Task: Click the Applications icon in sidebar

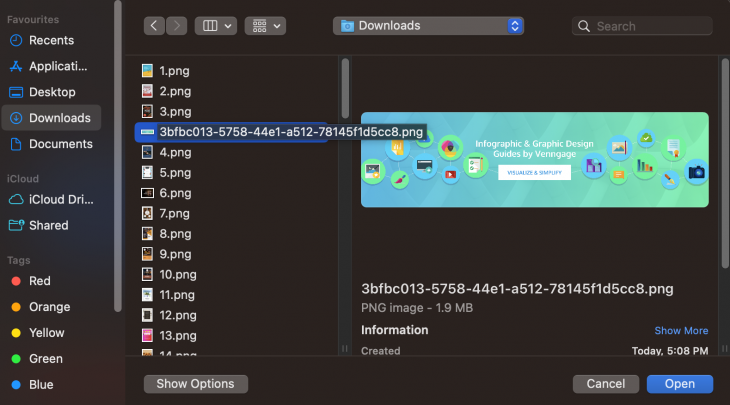Action: [x=16, y=66]
